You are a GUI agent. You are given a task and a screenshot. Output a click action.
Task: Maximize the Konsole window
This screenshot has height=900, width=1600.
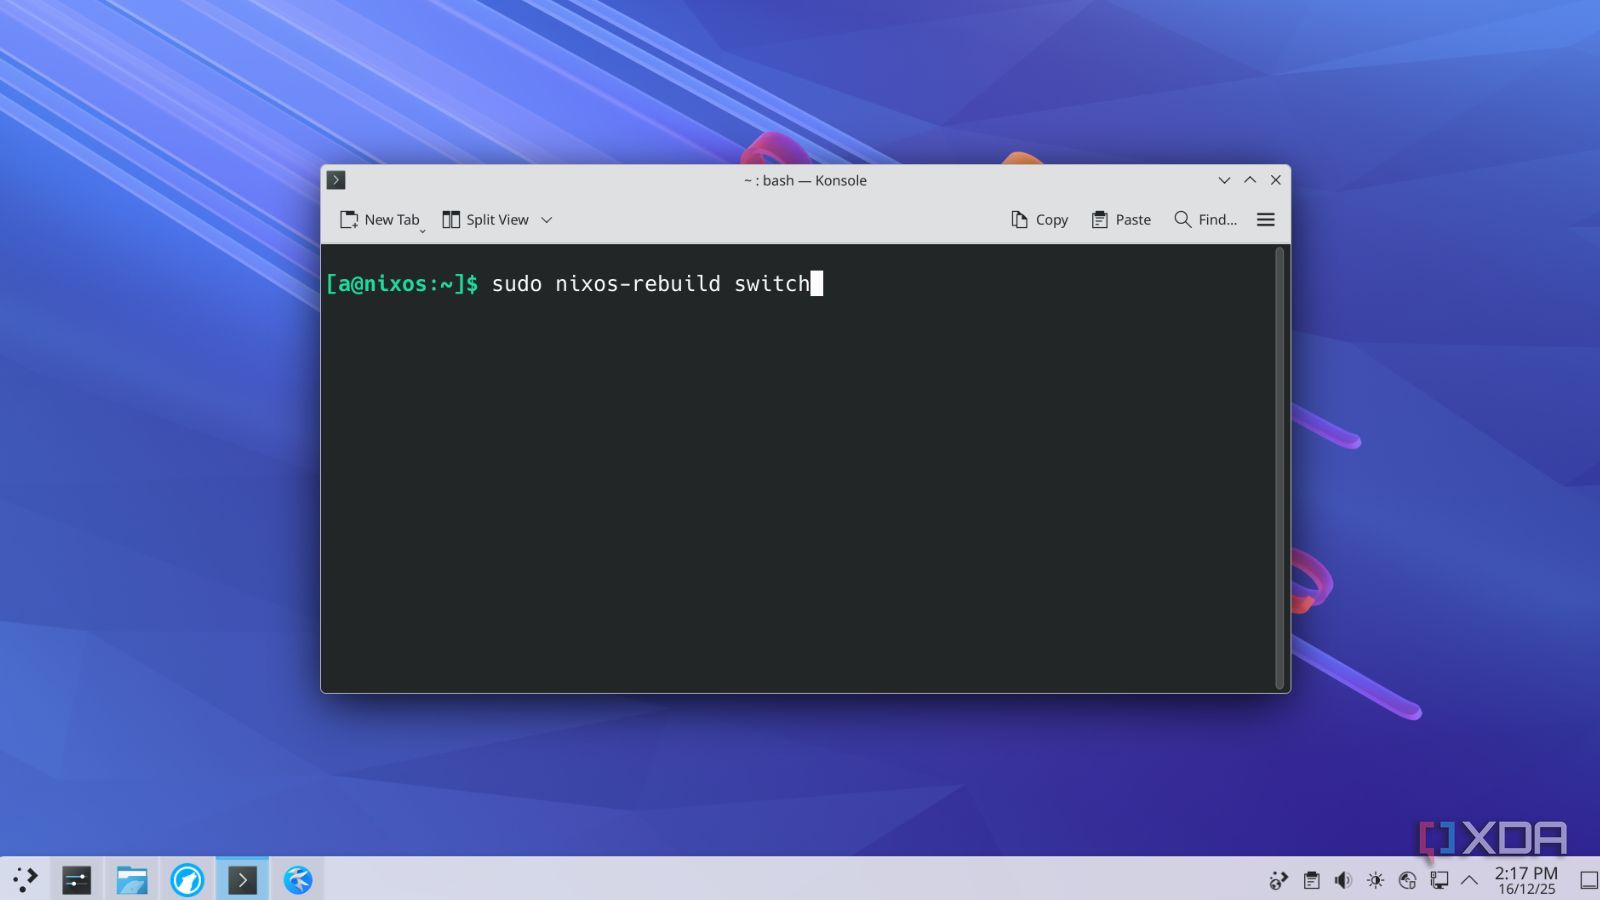(x=1250, y=180)
